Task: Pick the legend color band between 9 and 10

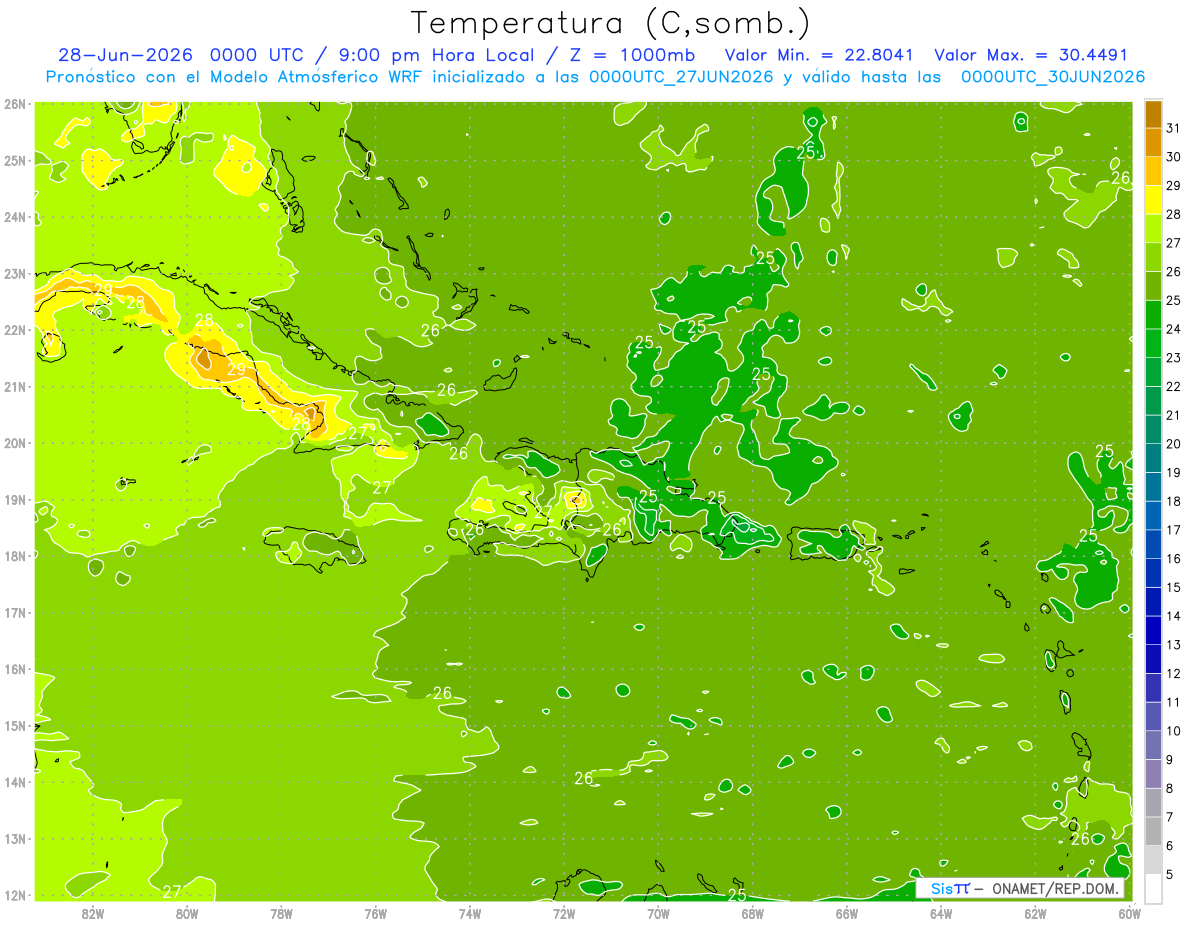Action: 1153,745
